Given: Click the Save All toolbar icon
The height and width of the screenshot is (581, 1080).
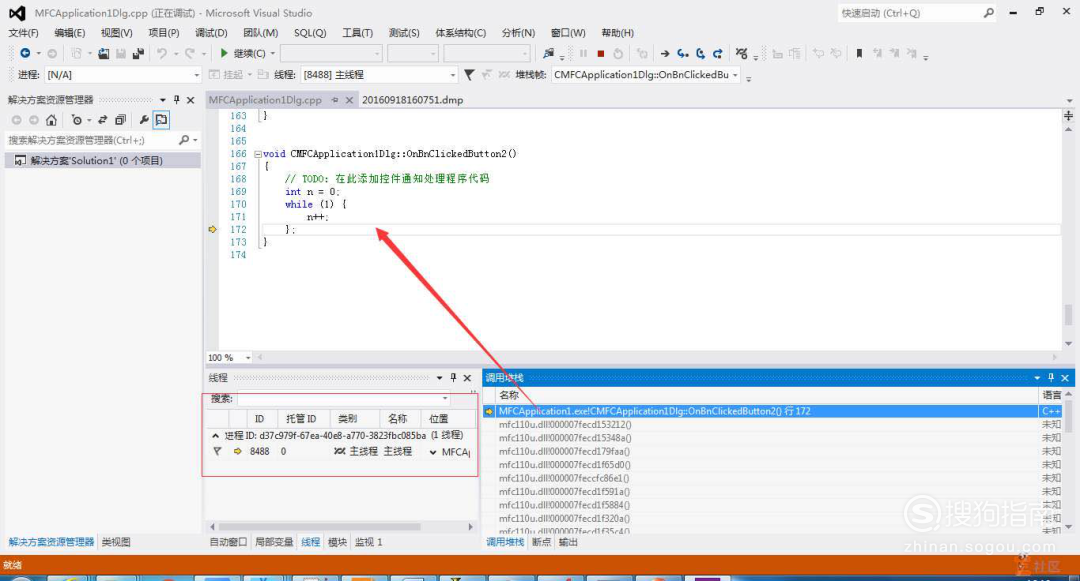Looking at the screenshot, I should click(x=138, y=53).
